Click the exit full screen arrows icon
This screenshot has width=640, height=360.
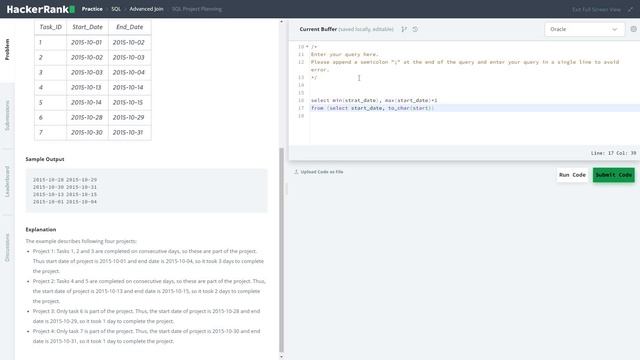(x=630, y=9)
